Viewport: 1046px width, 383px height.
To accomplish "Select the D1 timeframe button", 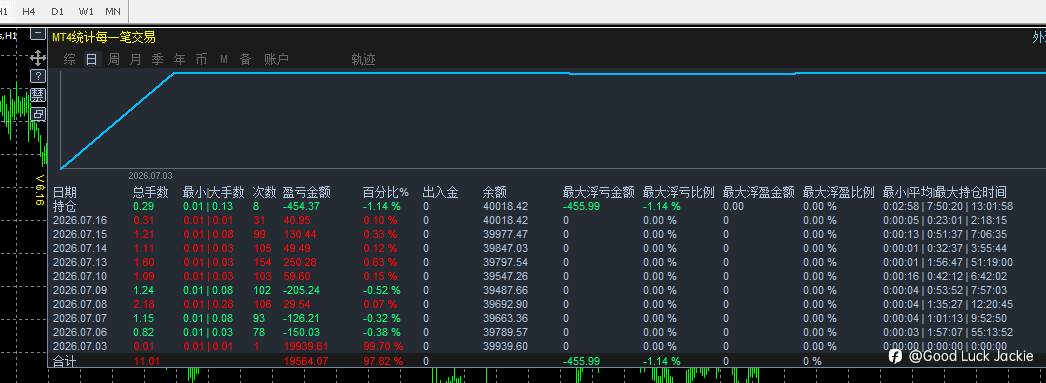I will coord(57,11).
